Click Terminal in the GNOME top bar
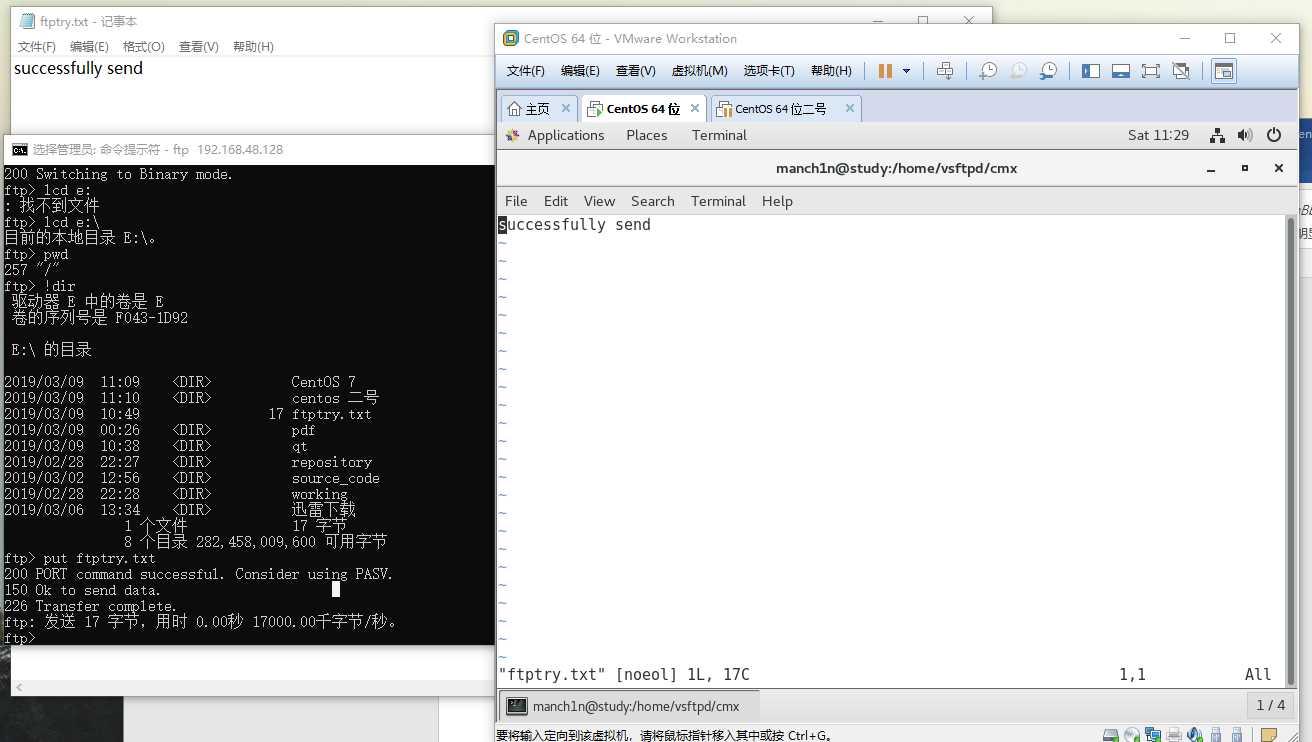This screenshot has width=1312, height=742. point(719,135)
